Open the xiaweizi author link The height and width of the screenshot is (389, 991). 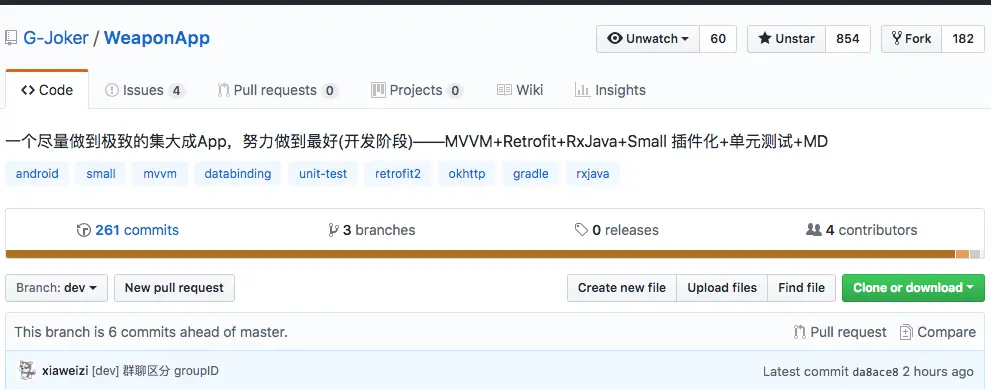click(x=65, y=371)
